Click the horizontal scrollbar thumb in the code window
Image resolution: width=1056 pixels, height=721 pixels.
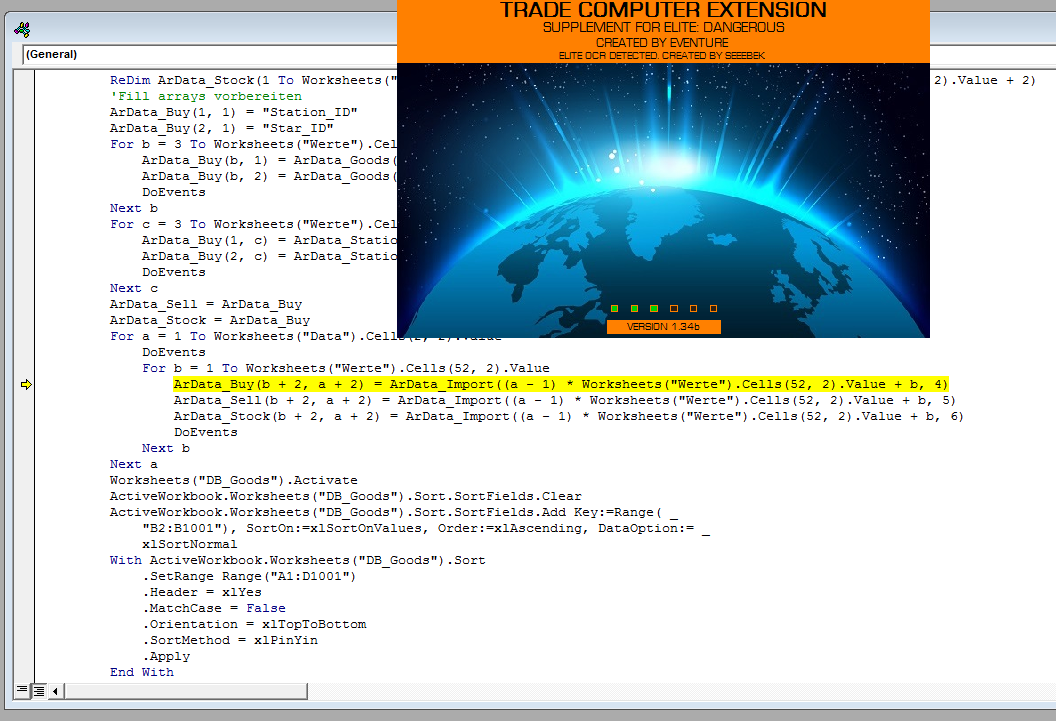186,691
